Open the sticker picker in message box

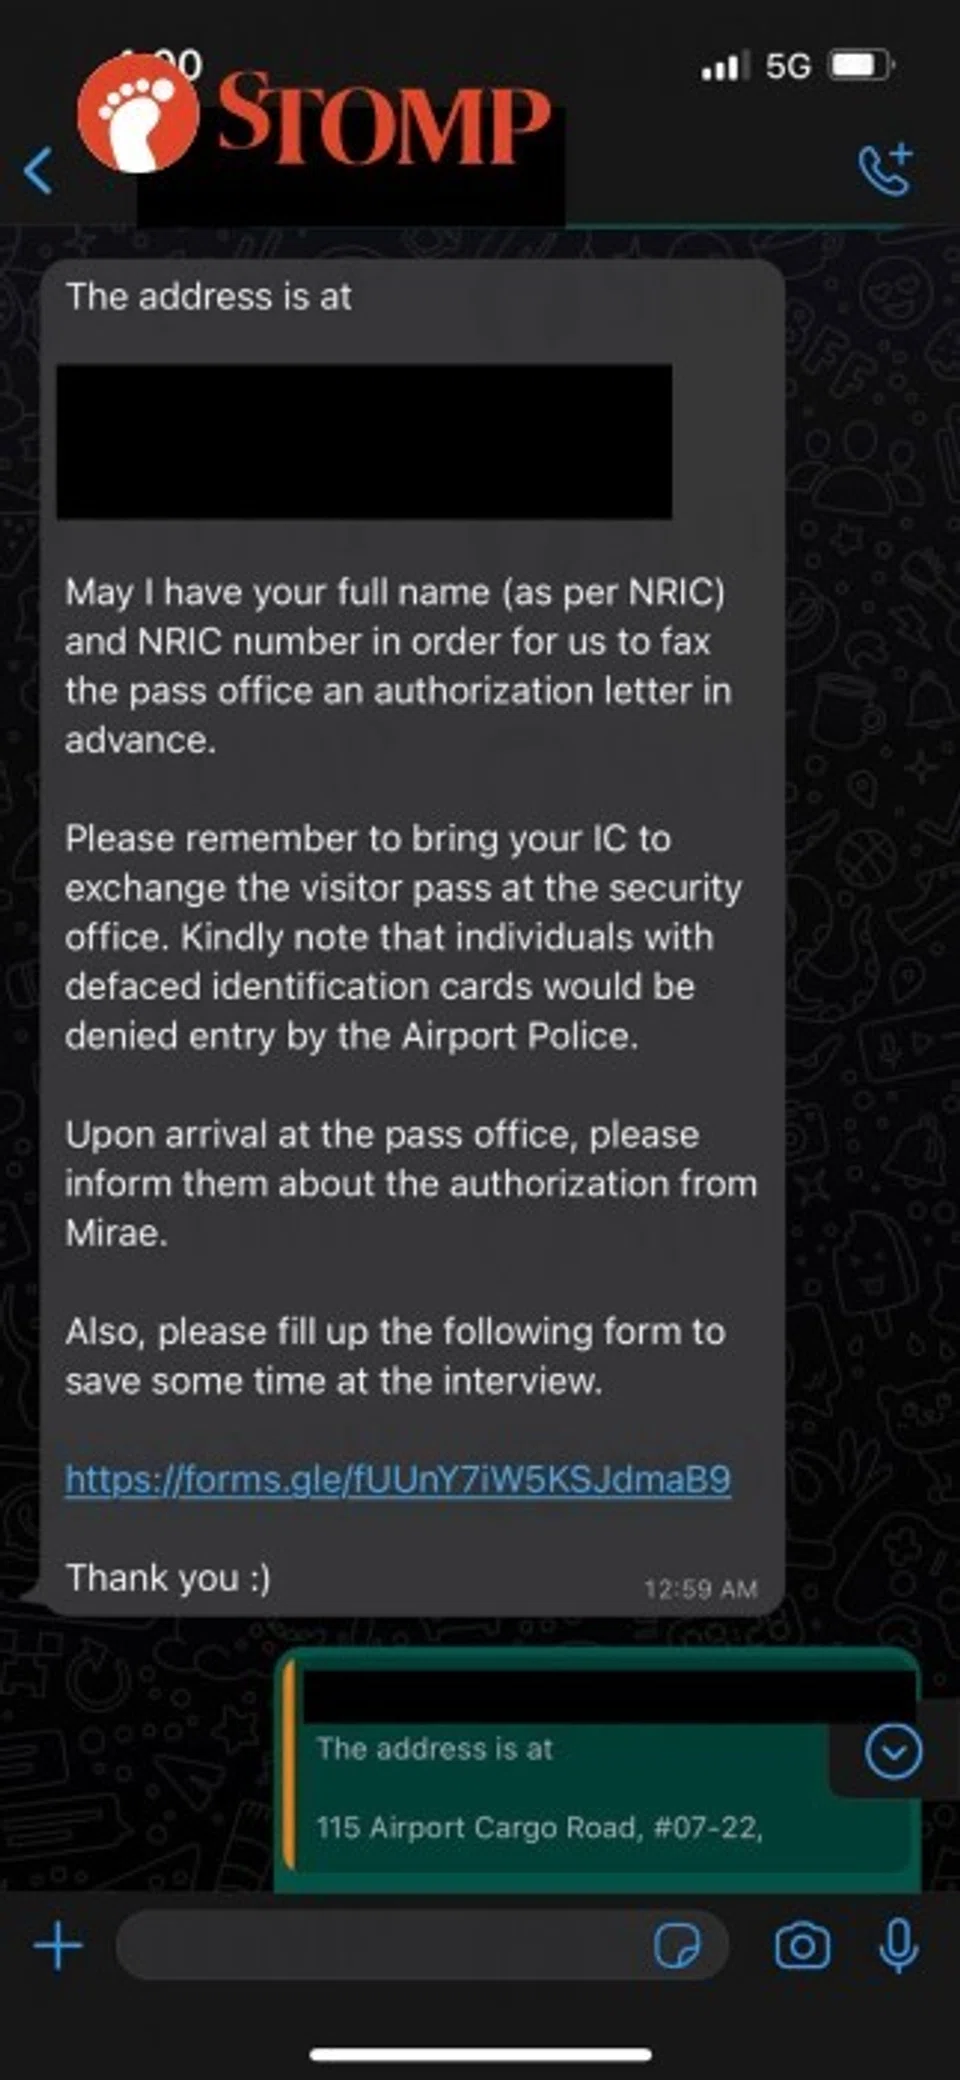pyautogui.click(x=677, y=1946)
